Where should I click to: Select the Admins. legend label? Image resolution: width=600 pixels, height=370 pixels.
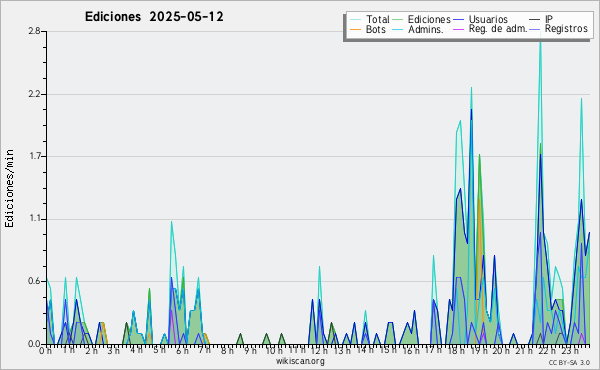(426, 29)
